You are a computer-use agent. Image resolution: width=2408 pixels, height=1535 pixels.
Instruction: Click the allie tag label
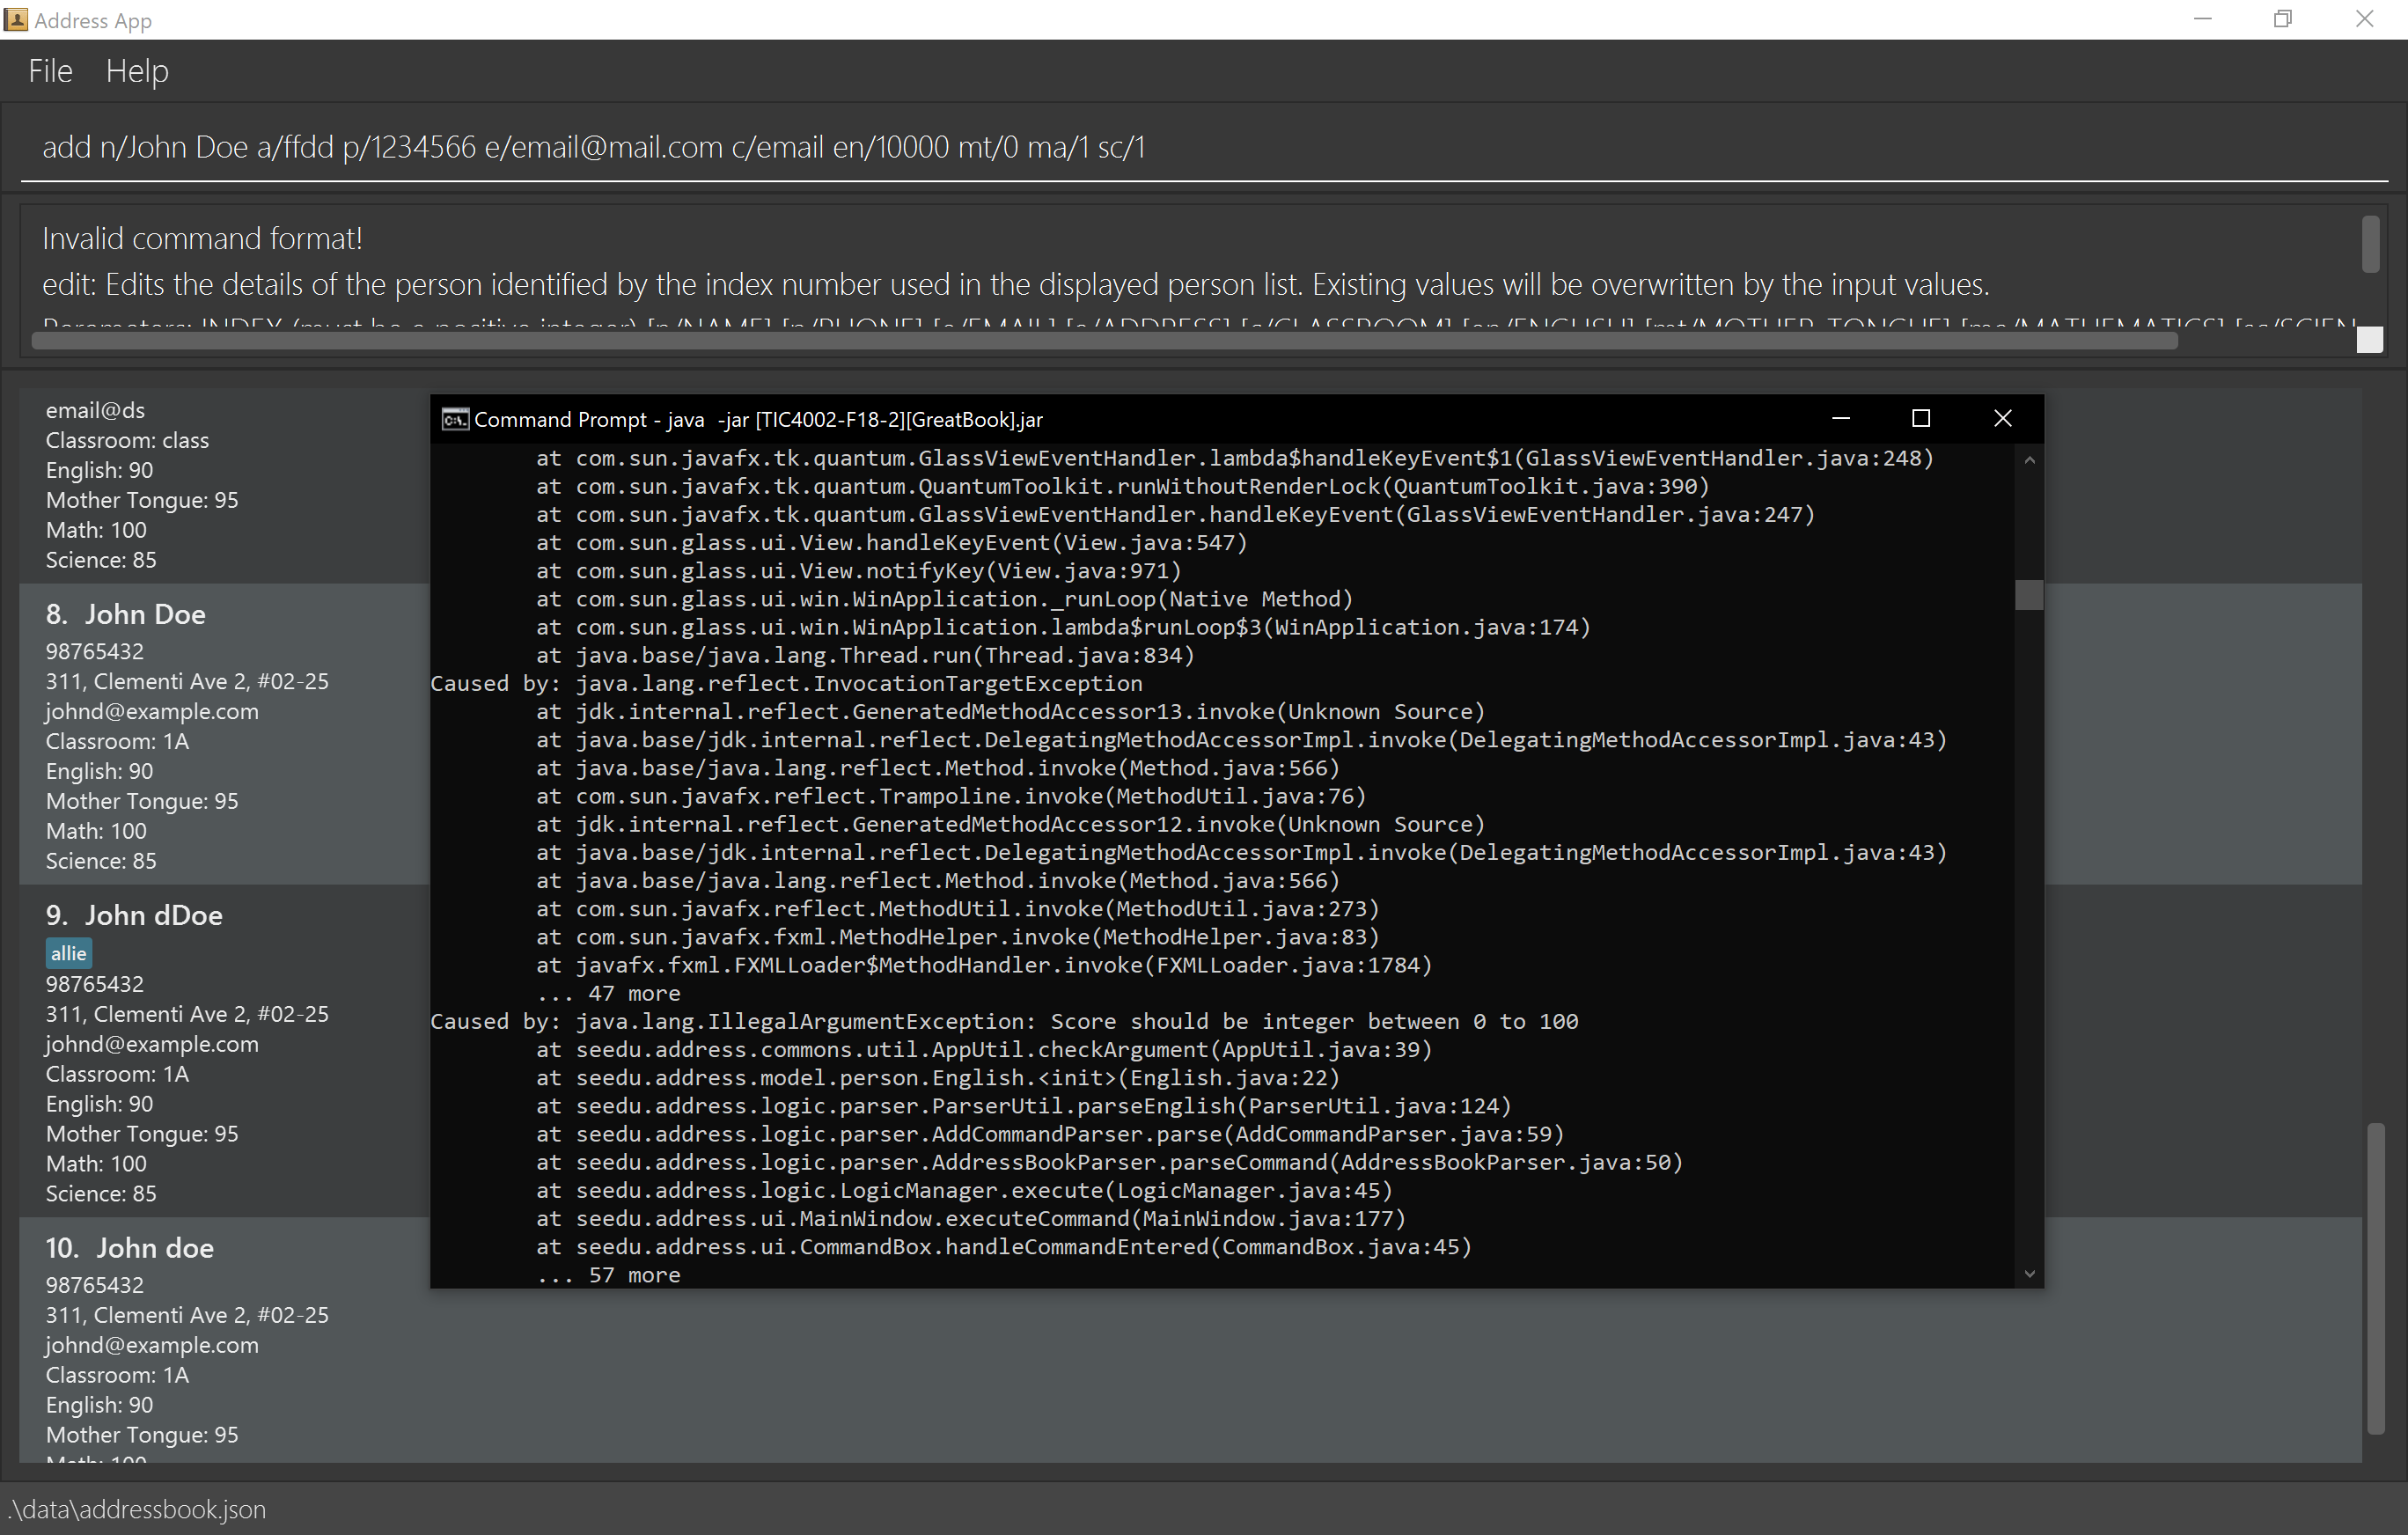68,953
